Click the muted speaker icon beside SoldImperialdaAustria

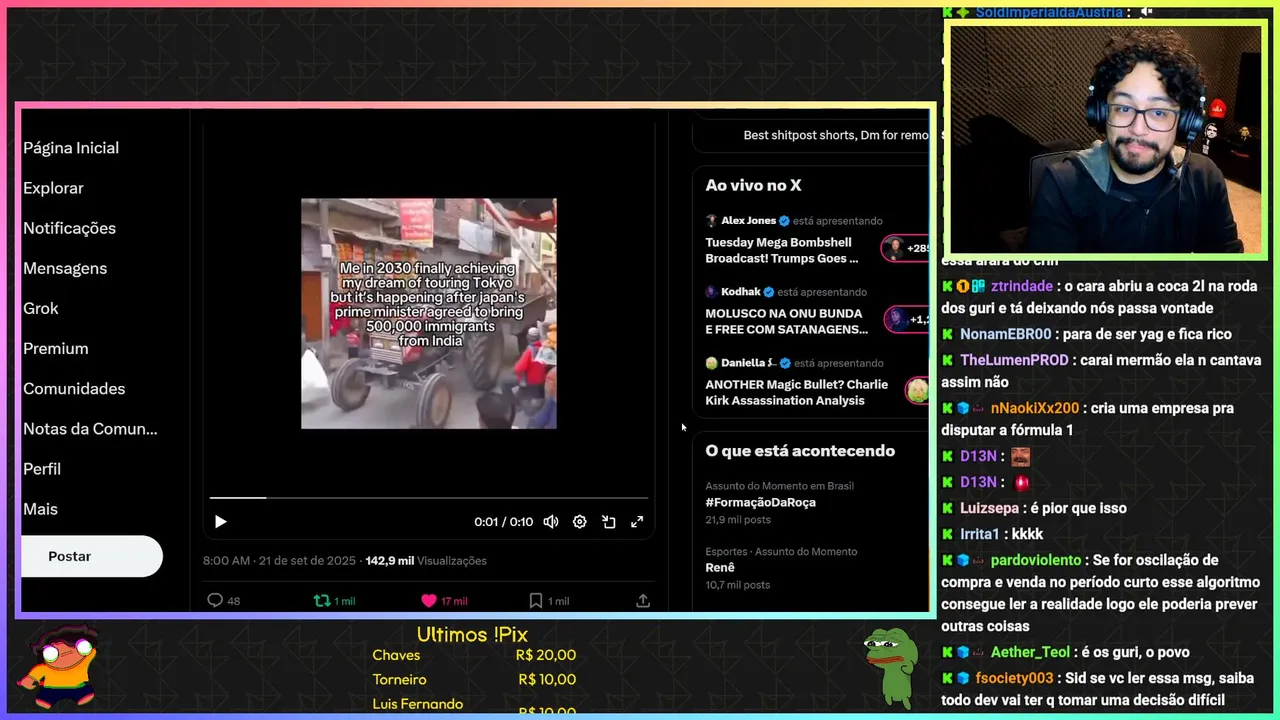[1146, 12]
